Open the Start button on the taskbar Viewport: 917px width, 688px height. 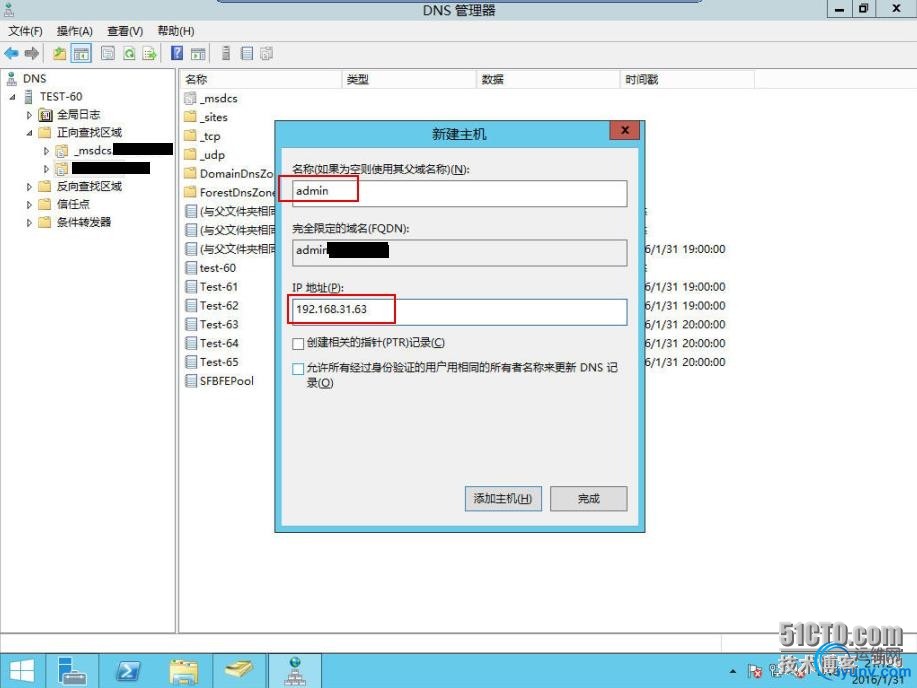pos(22,671)
